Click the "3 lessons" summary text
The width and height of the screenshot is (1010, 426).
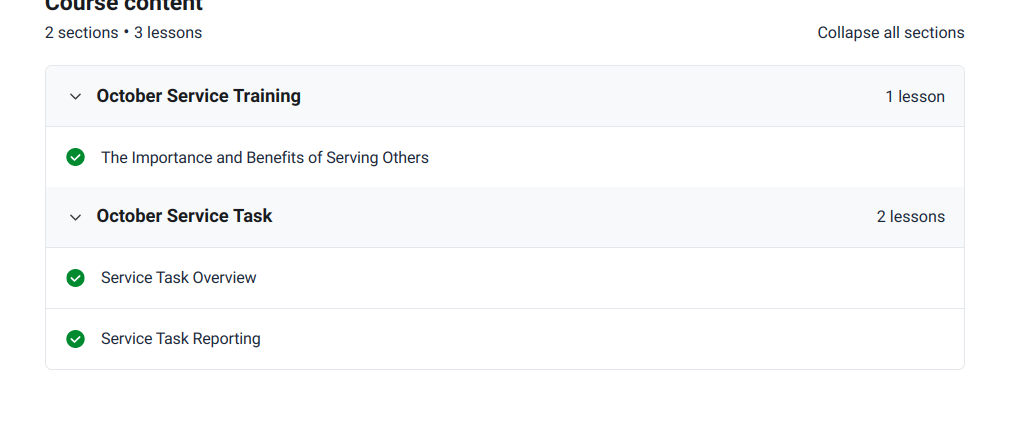click(x=168, y=33)
